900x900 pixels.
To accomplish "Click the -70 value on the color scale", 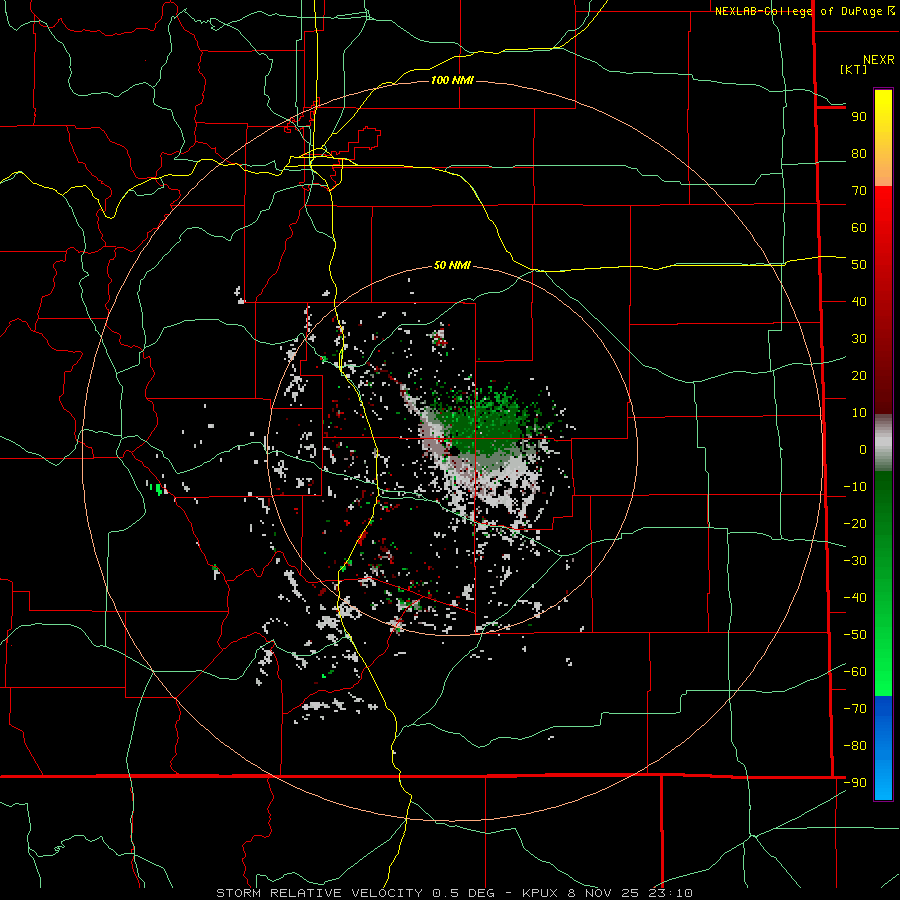I will (x=855, y=709).
